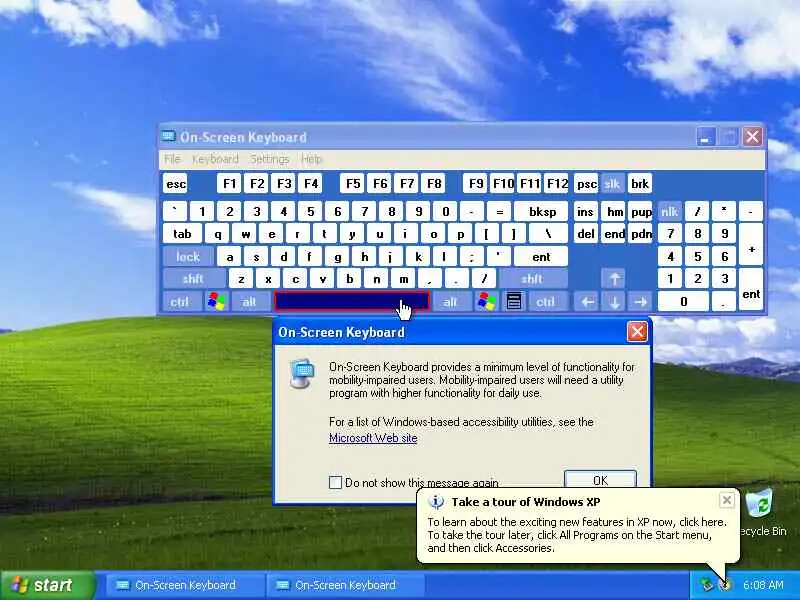Click the letter q key

(218, 234)
